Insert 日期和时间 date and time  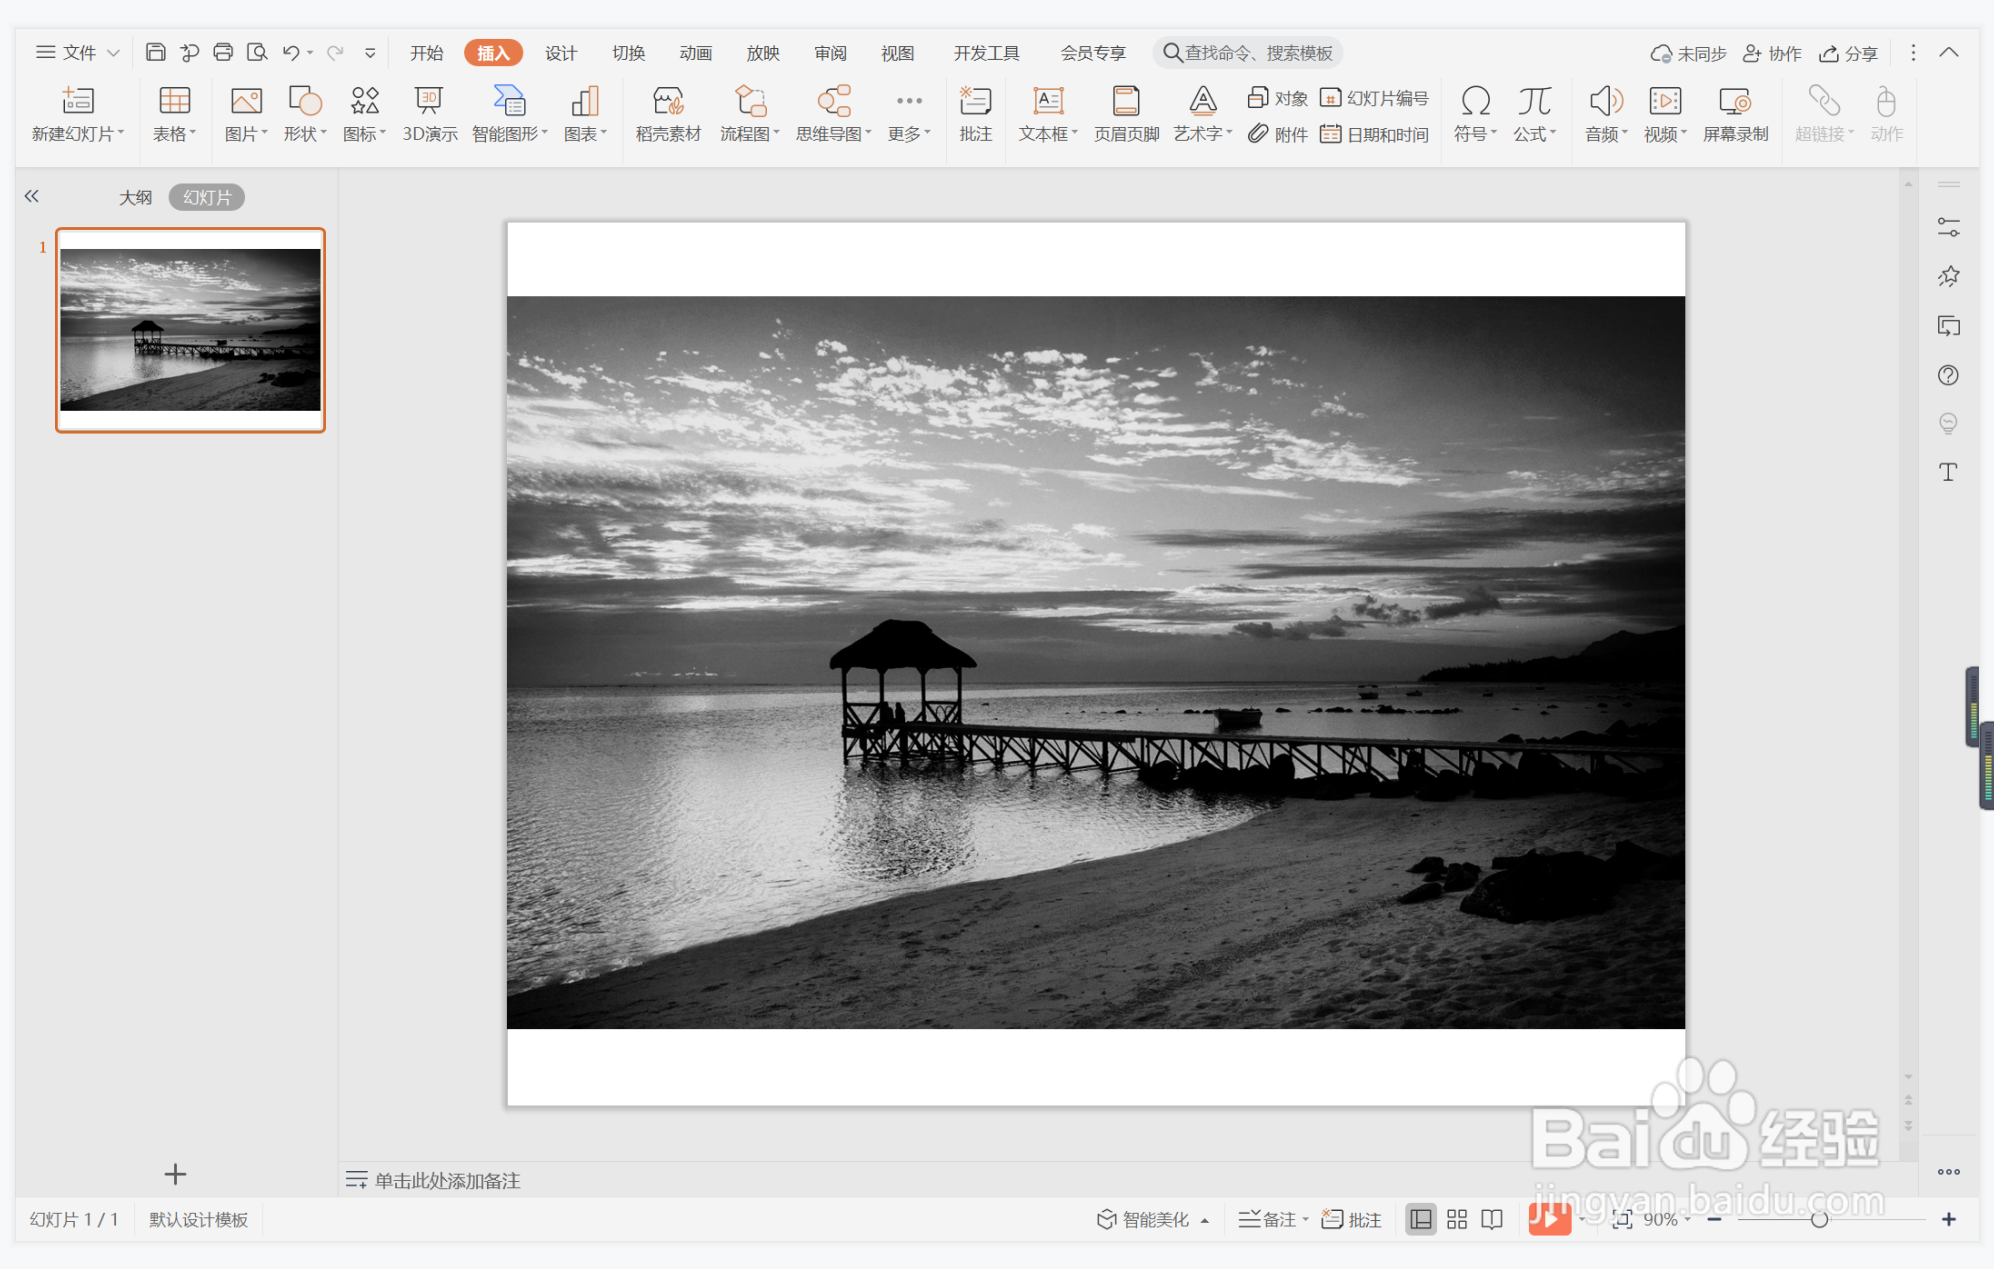tap(1376, 134)
